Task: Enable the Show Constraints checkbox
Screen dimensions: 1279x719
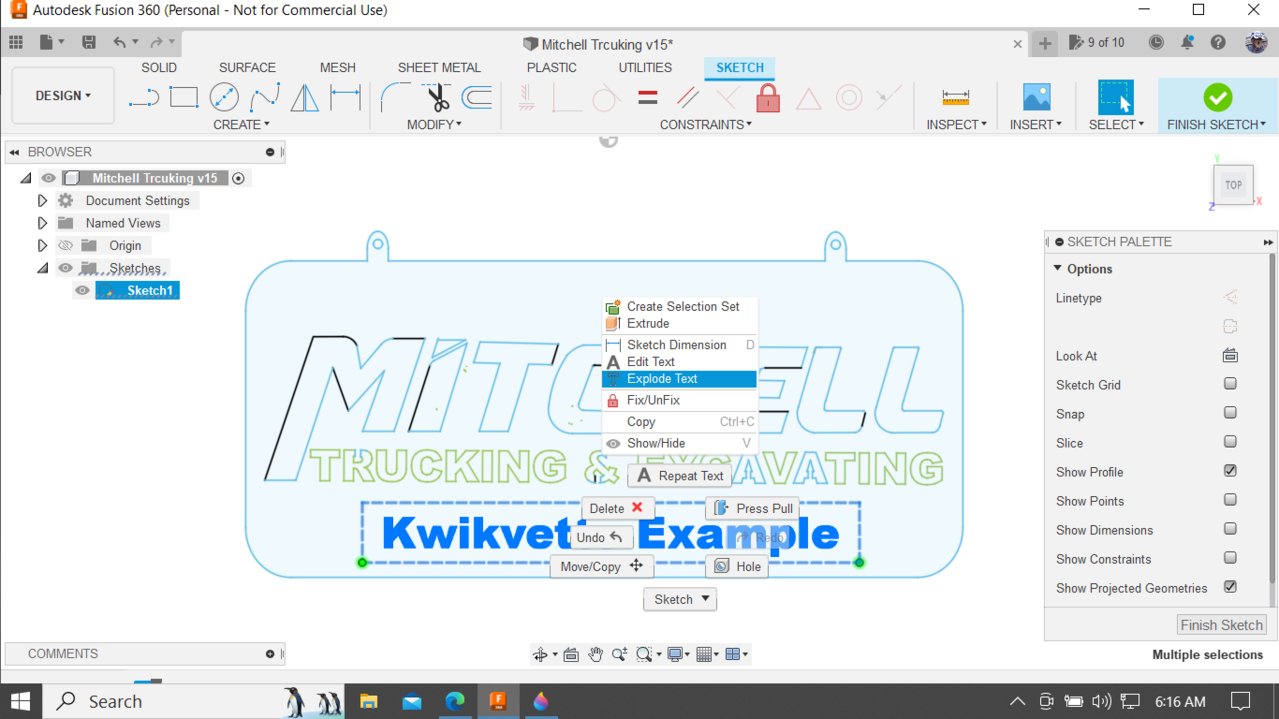Action: tap(1230, 558)
